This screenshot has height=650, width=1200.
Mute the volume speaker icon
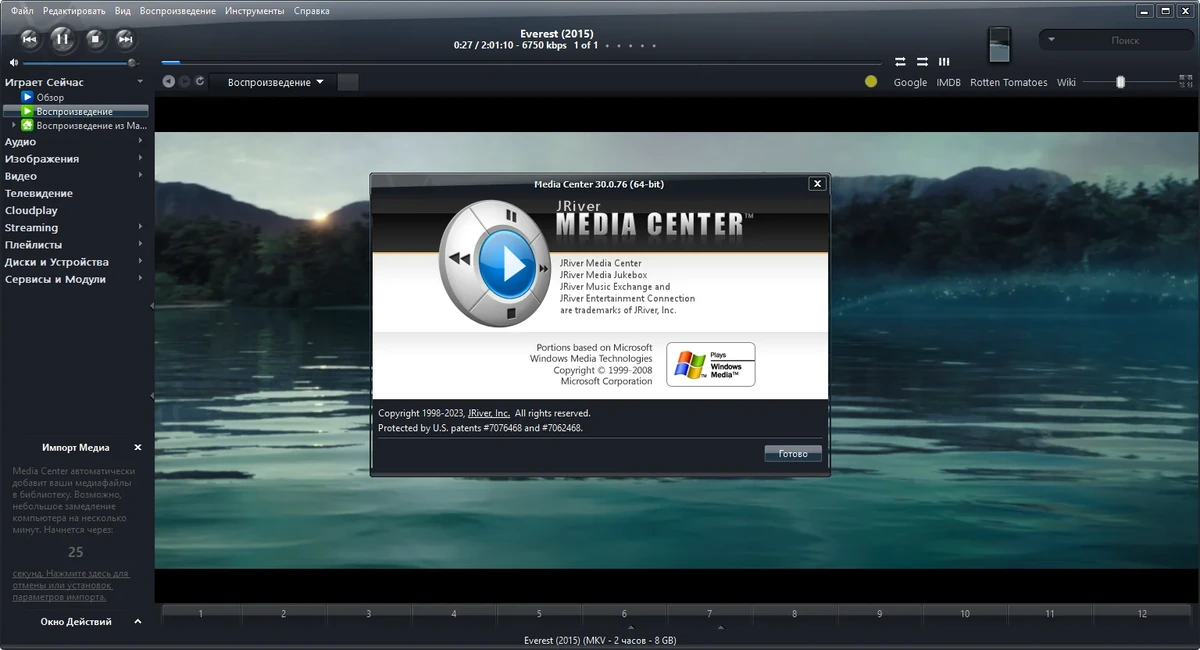[14, 62]
